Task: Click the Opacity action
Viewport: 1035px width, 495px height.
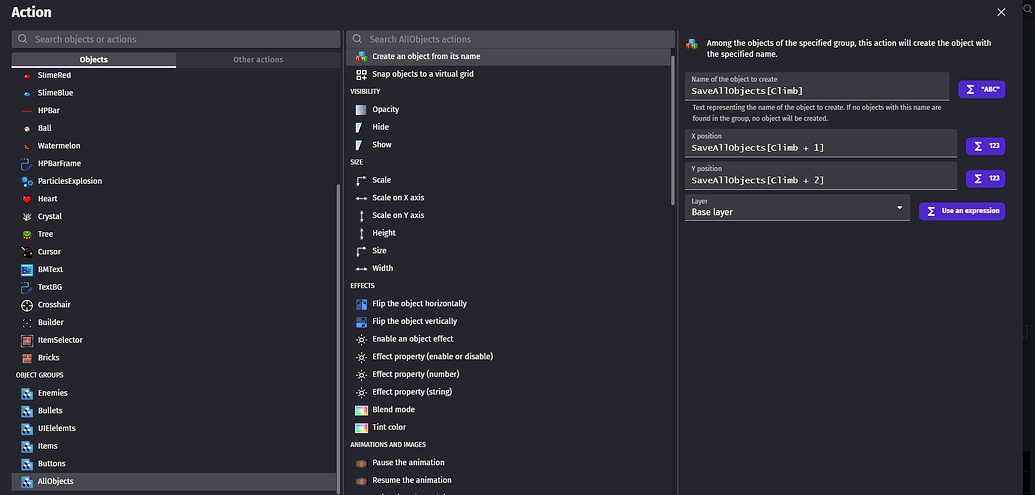Action: click(385, 109)
